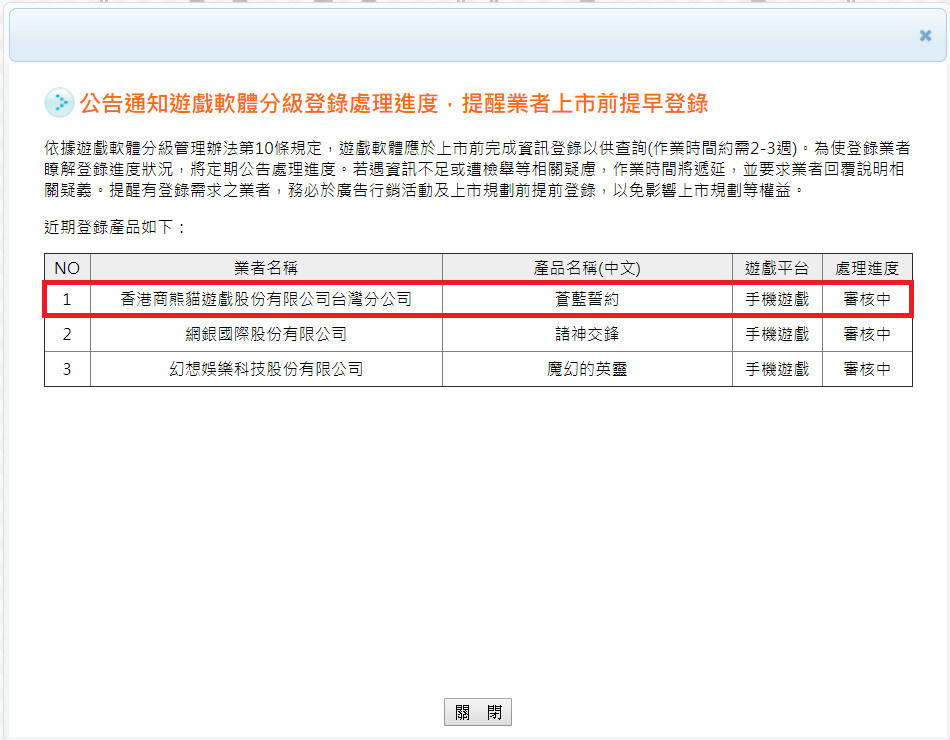The height and width of the screenshot is (740, 950).
Task: Click the product name 諸神交鋒
Action: pos(587,334)
